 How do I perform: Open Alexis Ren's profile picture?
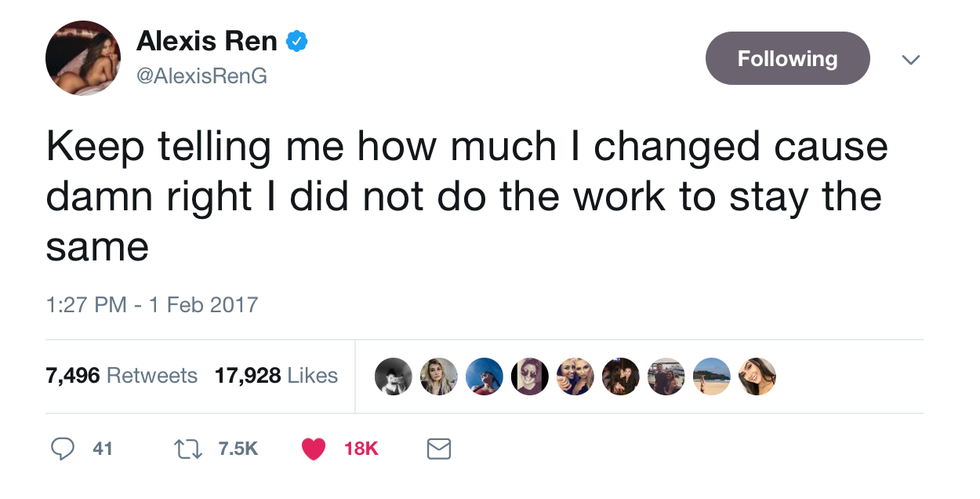click(83, 58)
